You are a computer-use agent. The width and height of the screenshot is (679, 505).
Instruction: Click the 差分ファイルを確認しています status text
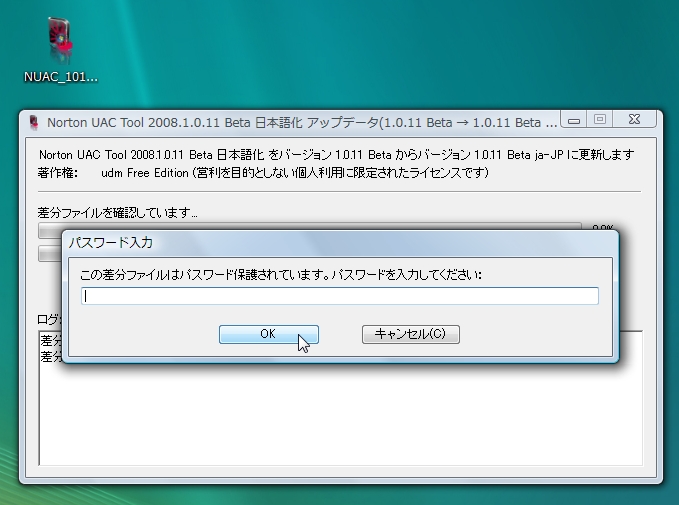click(117, 213)
